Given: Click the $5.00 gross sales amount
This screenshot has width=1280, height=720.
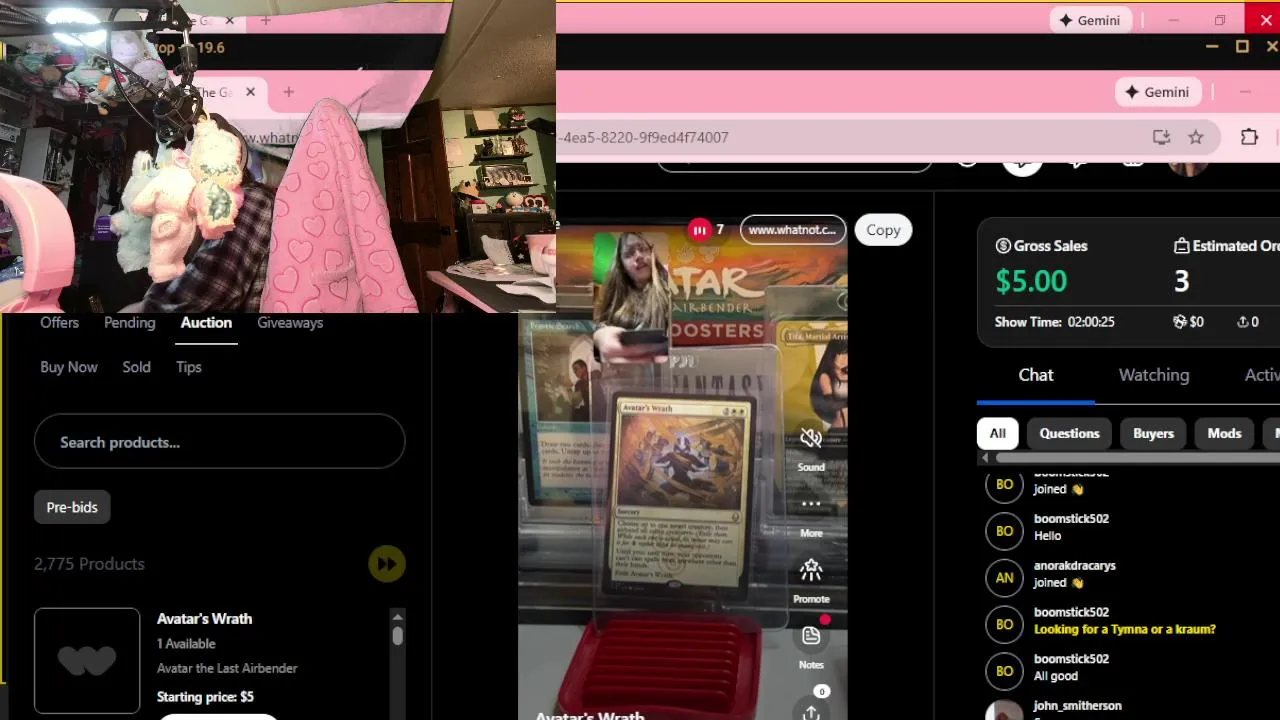Looking at the screenshot, I should pos(1031,281).
